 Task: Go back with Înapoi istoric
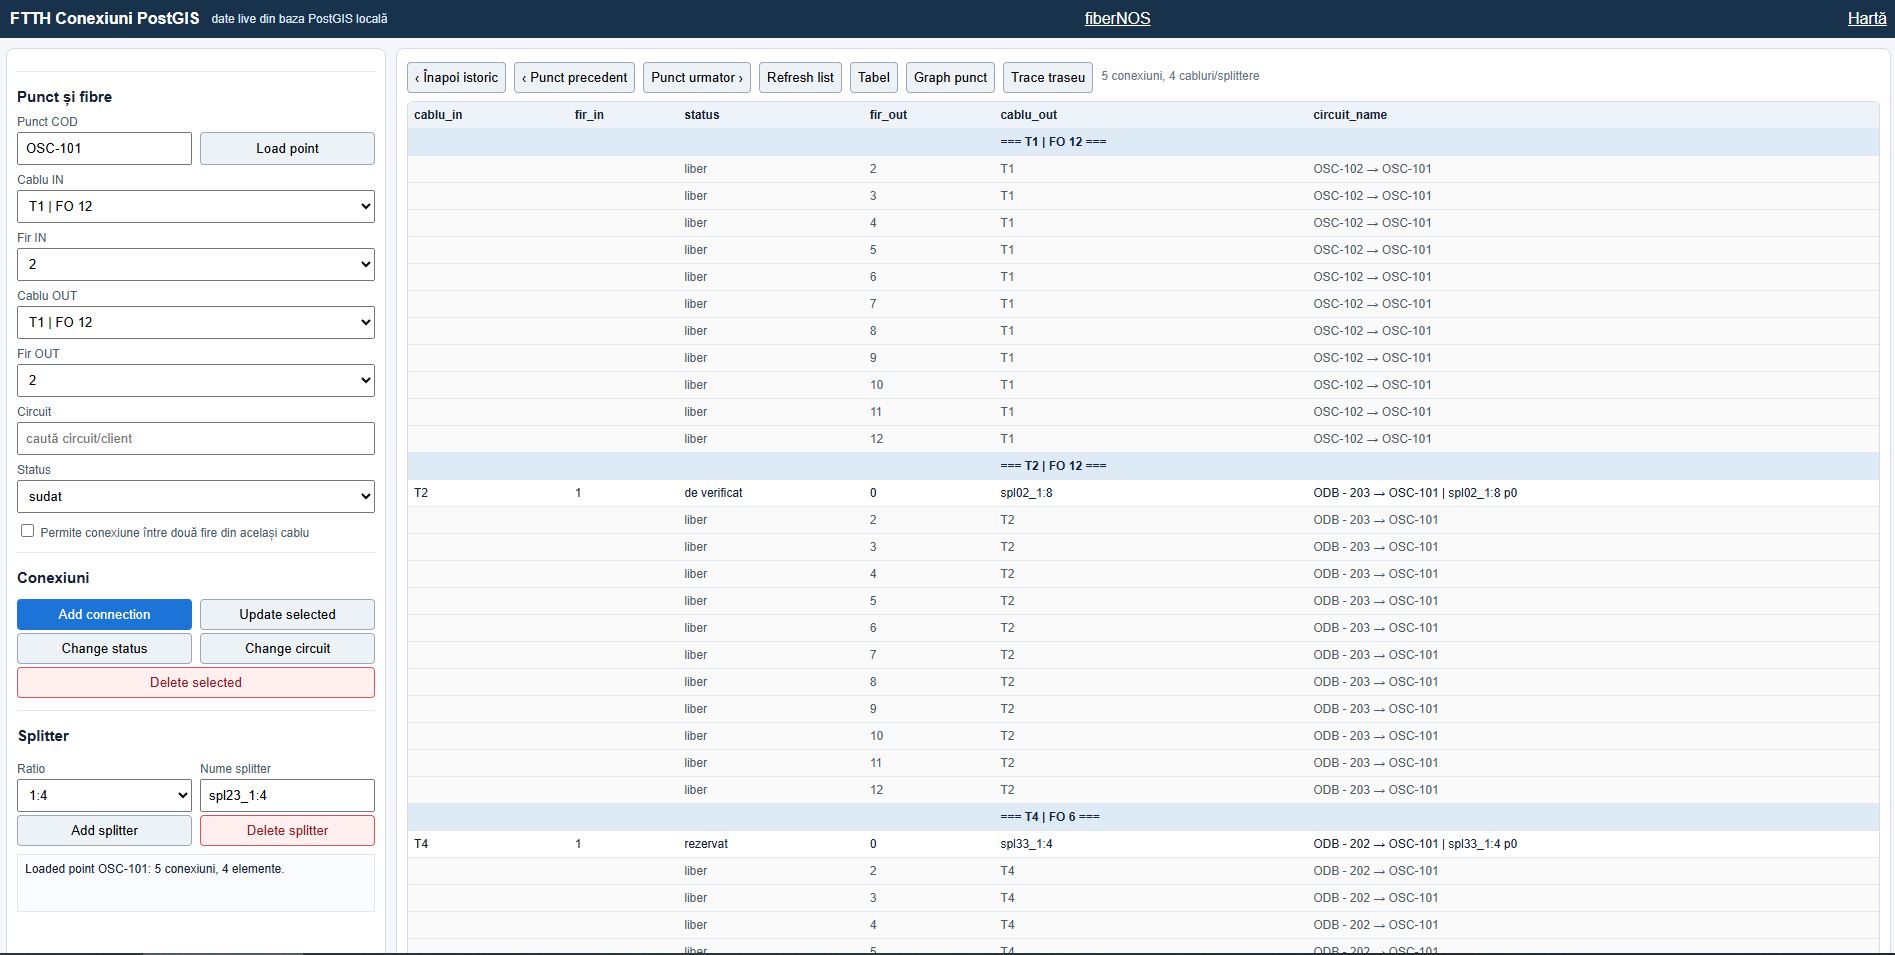click(456, 77)
